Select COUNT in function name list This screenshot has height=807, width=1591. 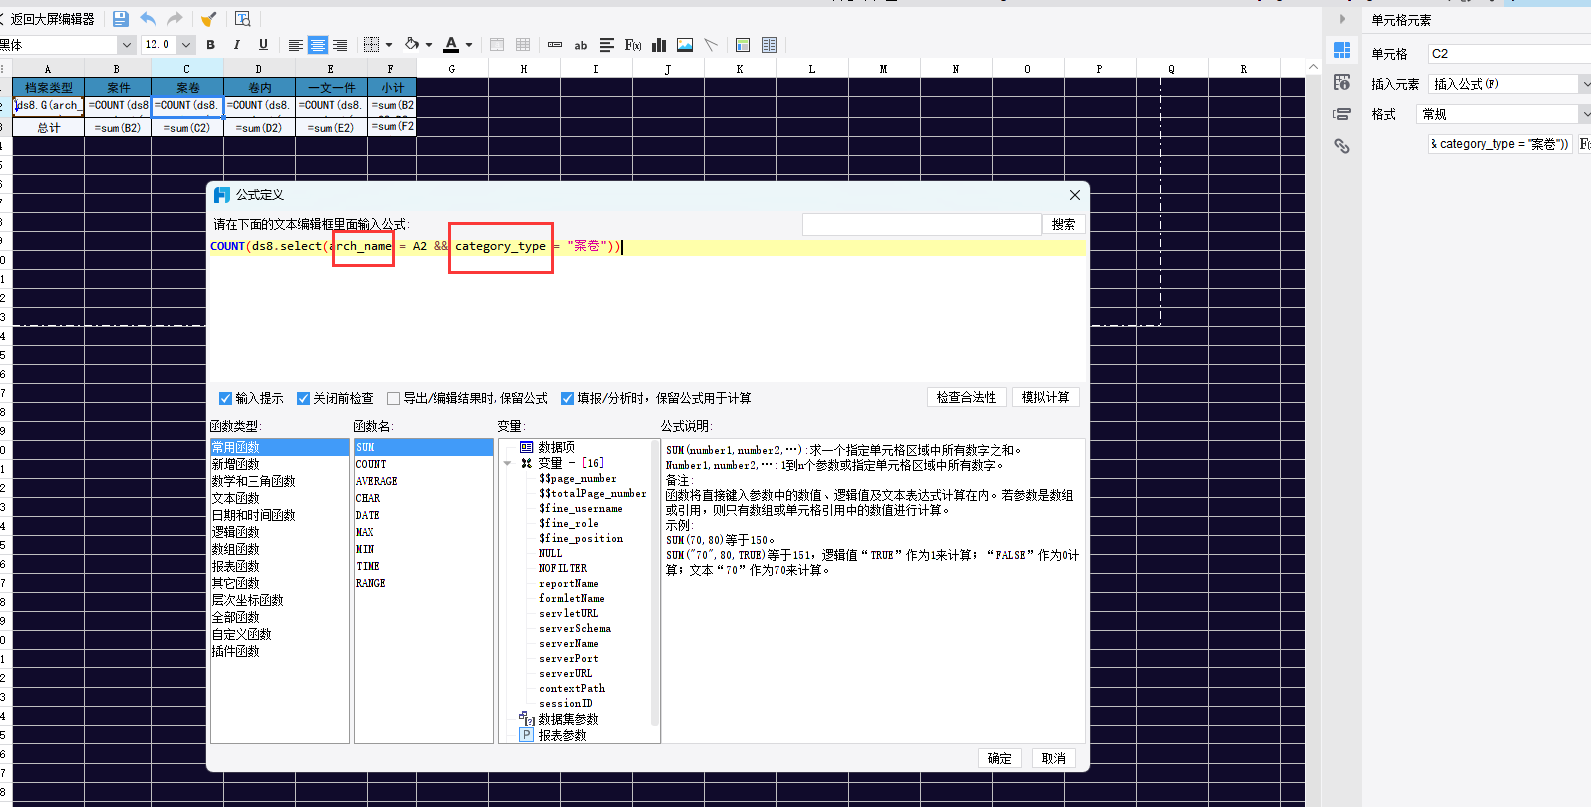click(x=371, y=464)
